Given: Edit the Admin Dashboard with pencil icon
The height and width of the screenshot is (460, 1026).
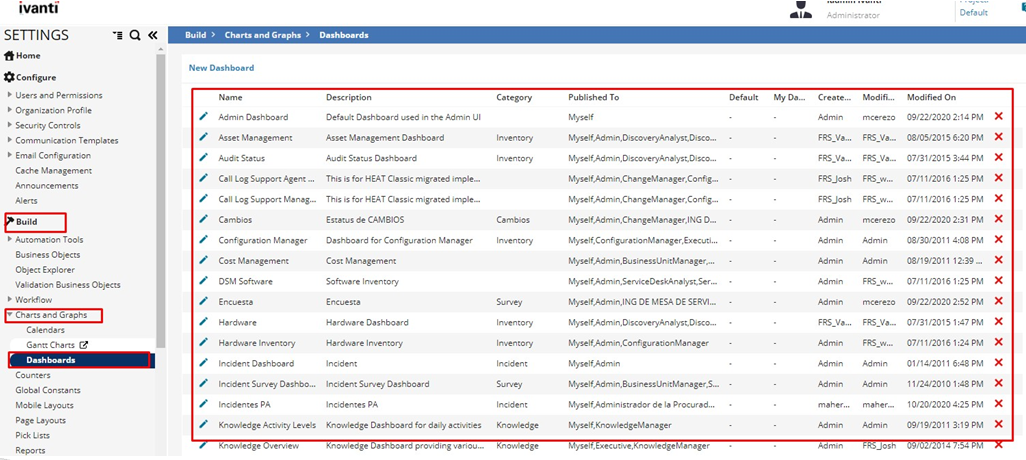Looking at the screenshot, I should click(x=204, y=117).
